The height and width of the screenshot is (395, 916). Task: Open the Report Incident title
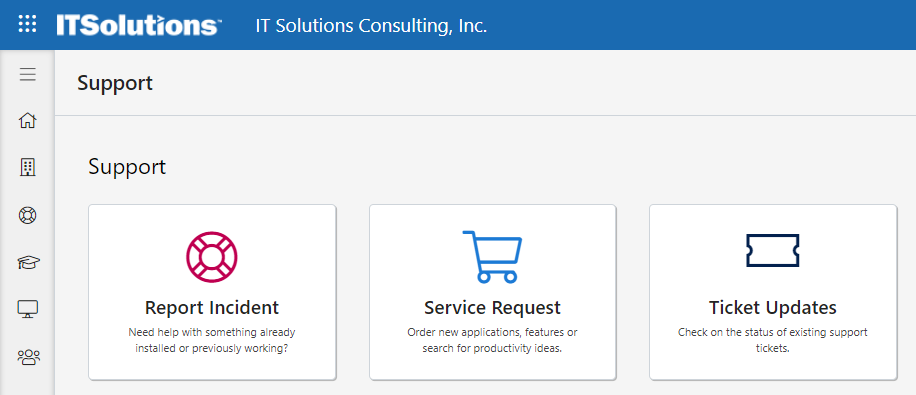pyautogui.click(x=212, y=307)
